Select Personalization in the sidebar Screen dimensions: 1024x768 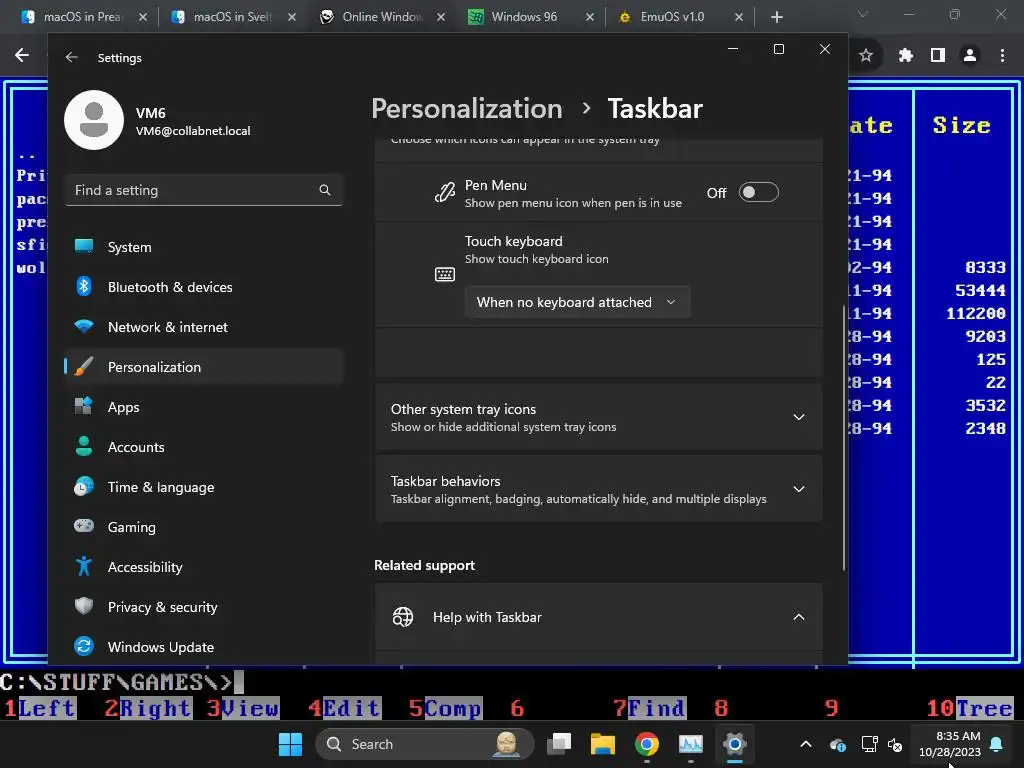pos(204,367)
